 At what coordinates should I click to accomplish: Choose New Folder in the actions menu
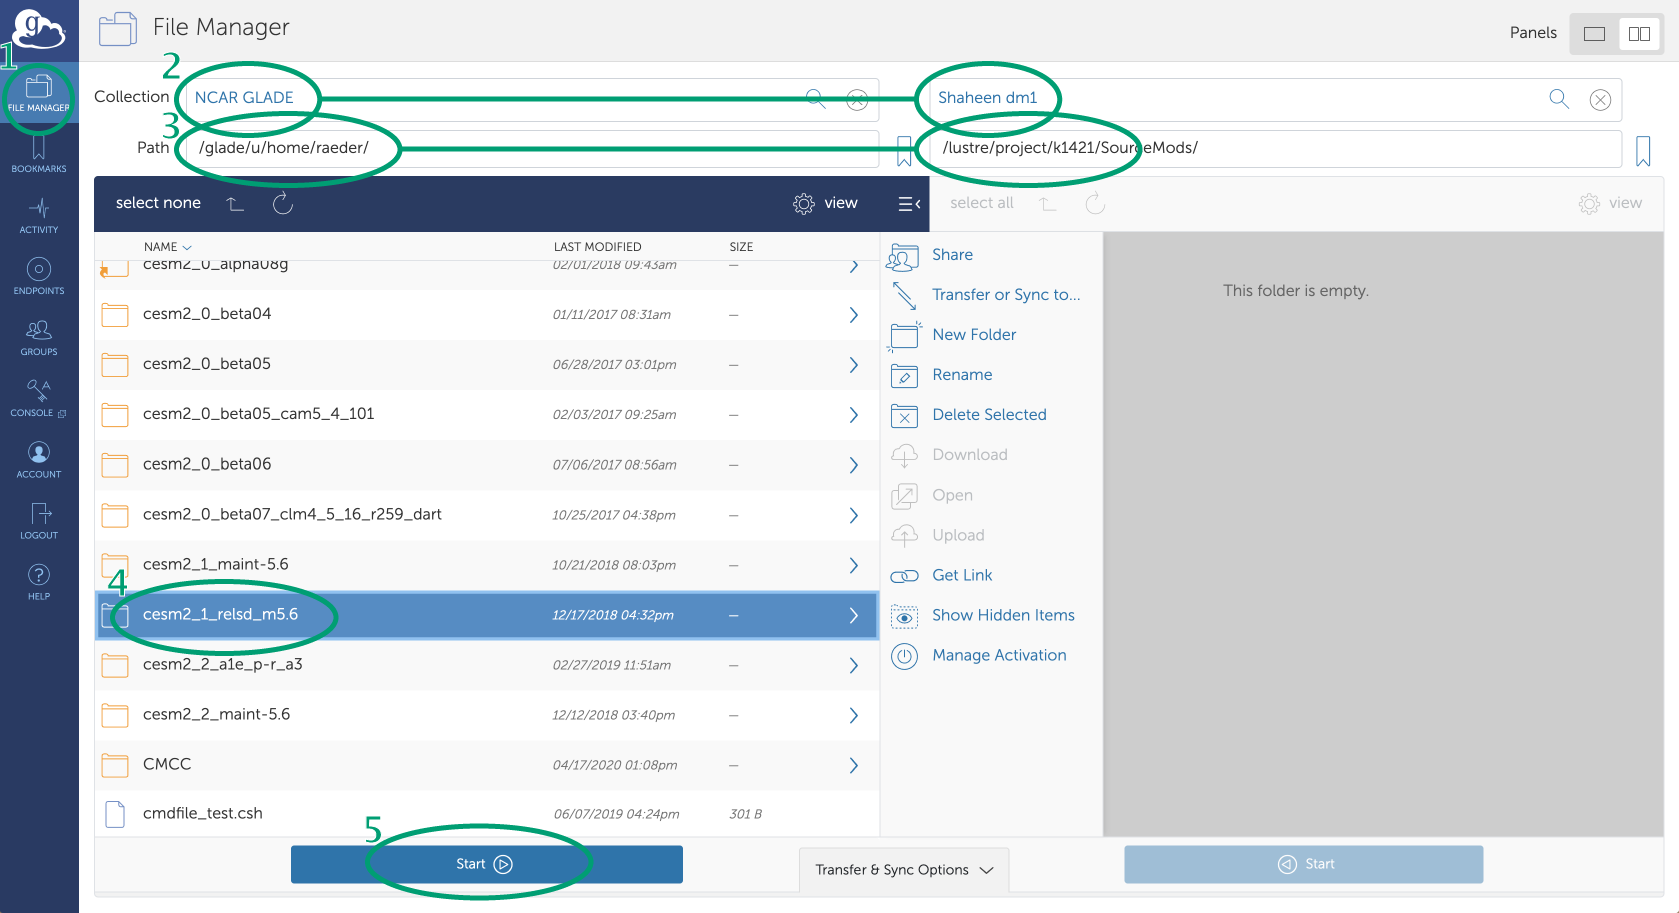973,335
